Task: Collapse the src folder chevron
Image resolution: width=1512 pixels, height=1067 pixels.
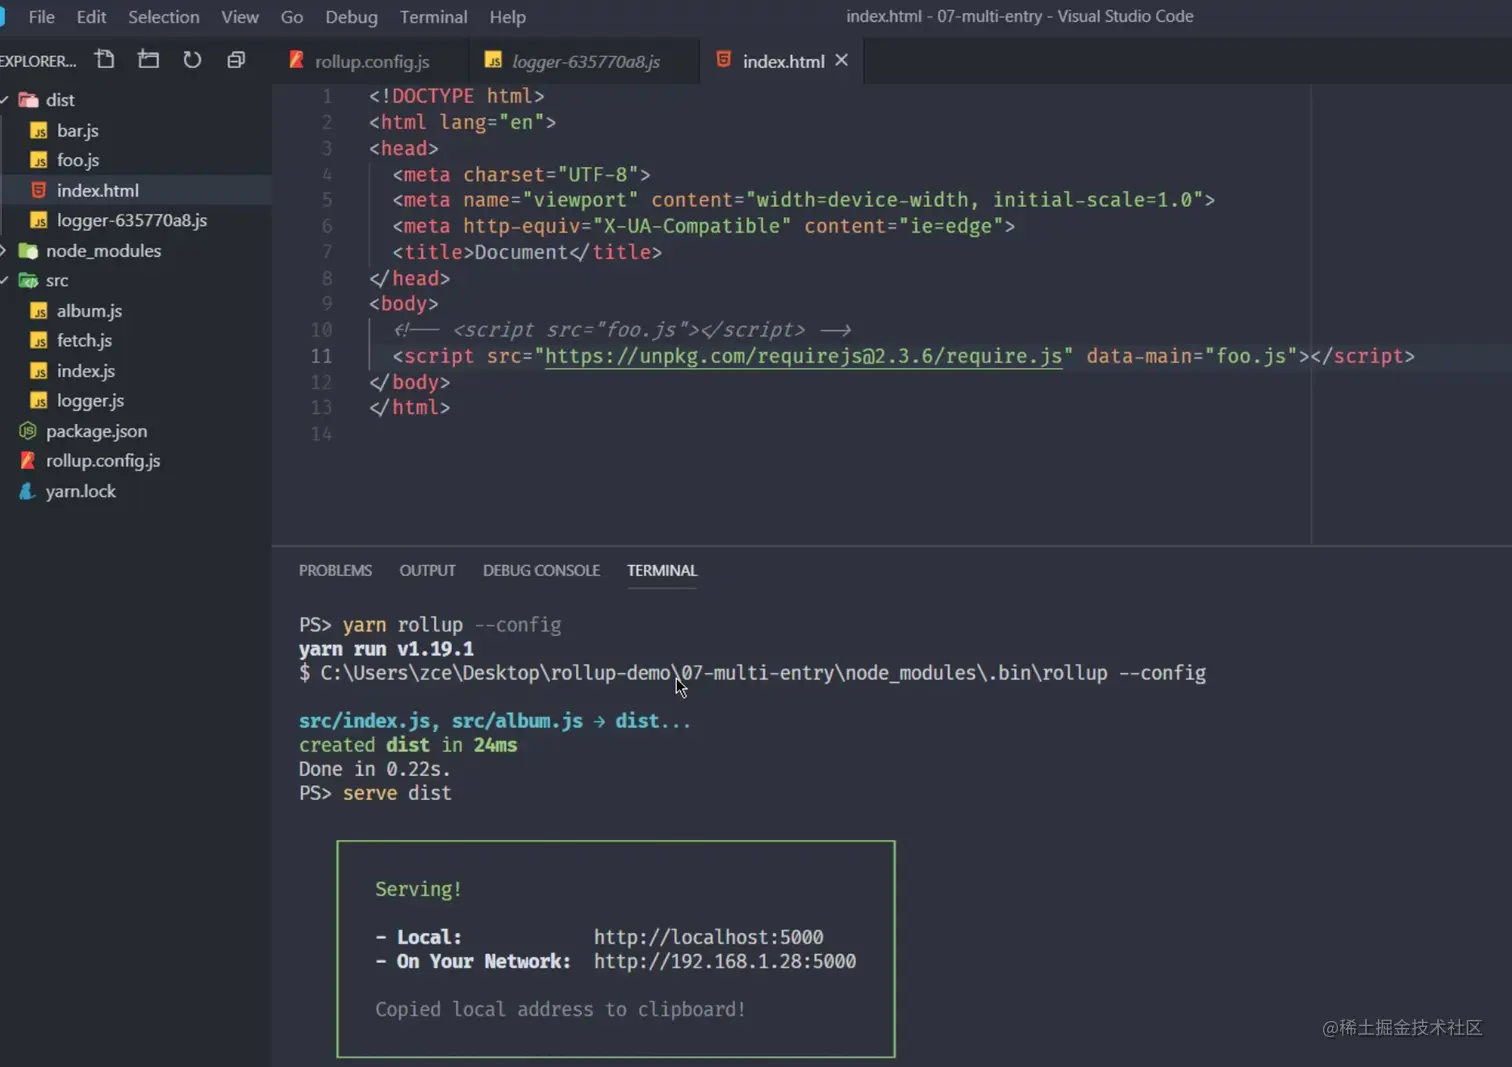Action: (5, 281)
